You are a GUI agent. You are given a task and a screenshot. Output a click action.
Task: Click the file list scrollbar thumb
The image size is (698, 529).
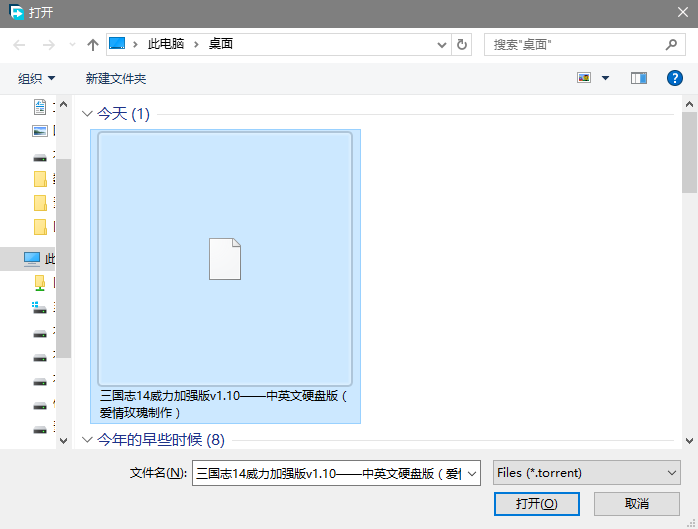click(x=690, y=152)
